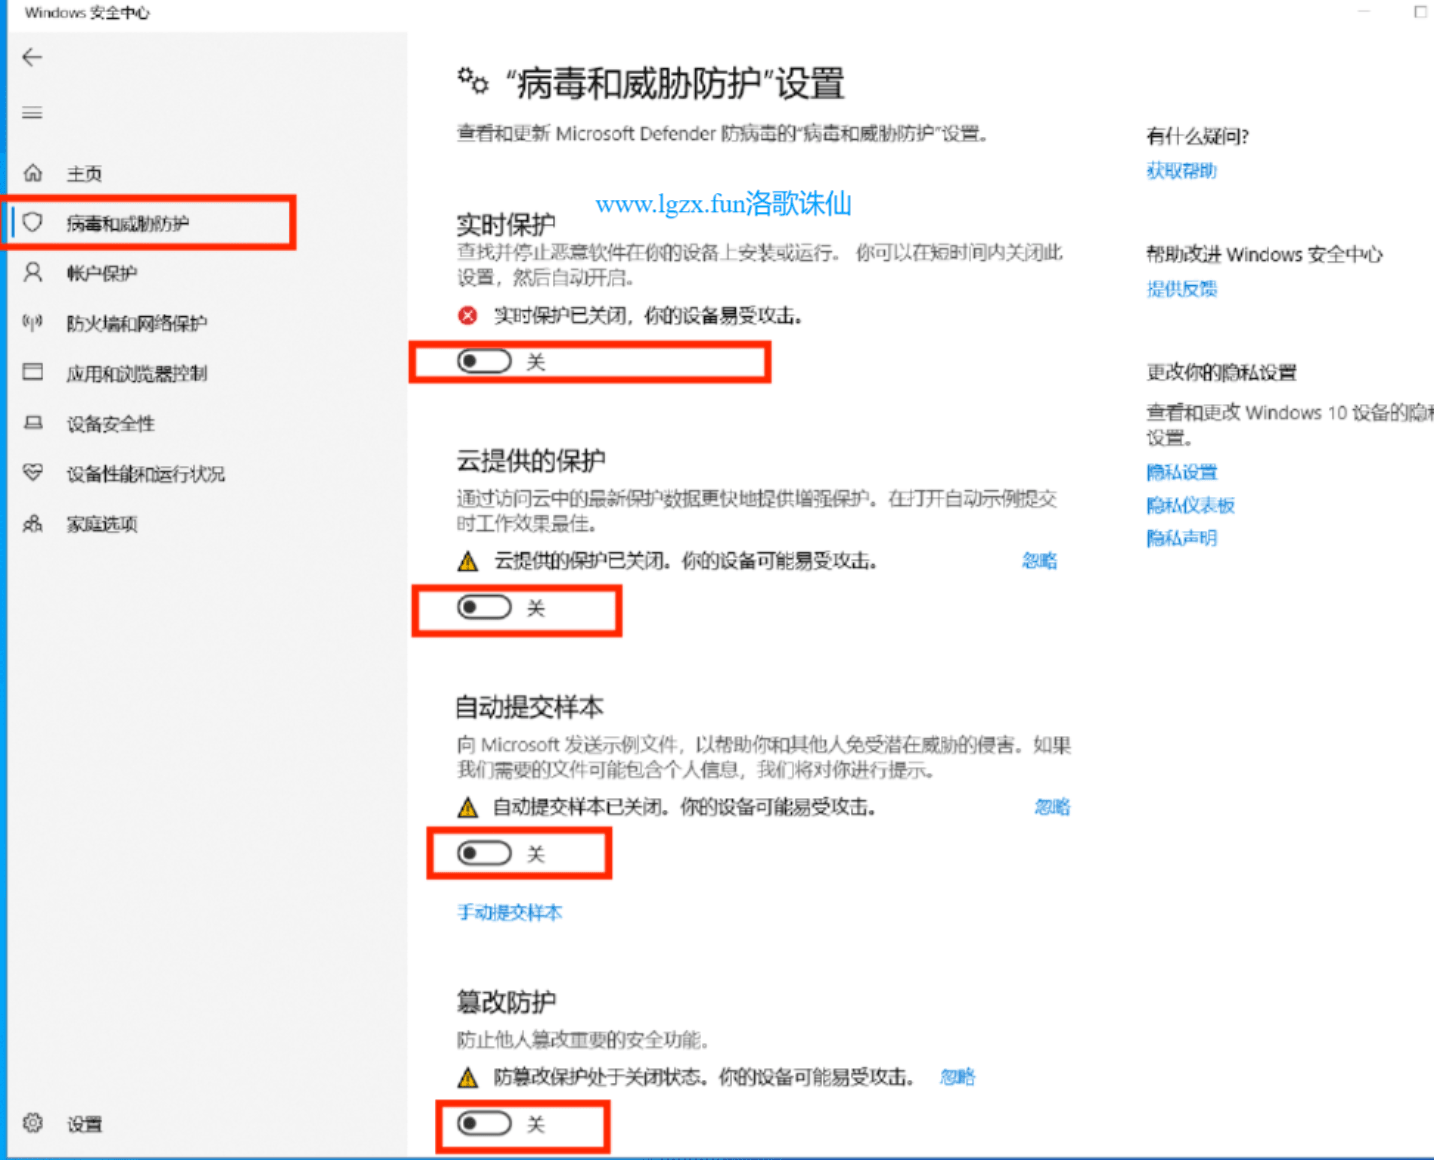Screen dimensions: 1434x1160
Task: Click the 手动提交样本 link
Action: pos(509,912)
